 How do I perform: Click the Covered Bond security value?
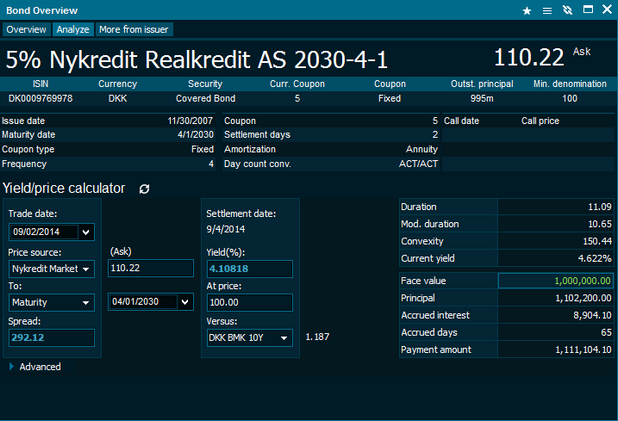pos(205,99)
